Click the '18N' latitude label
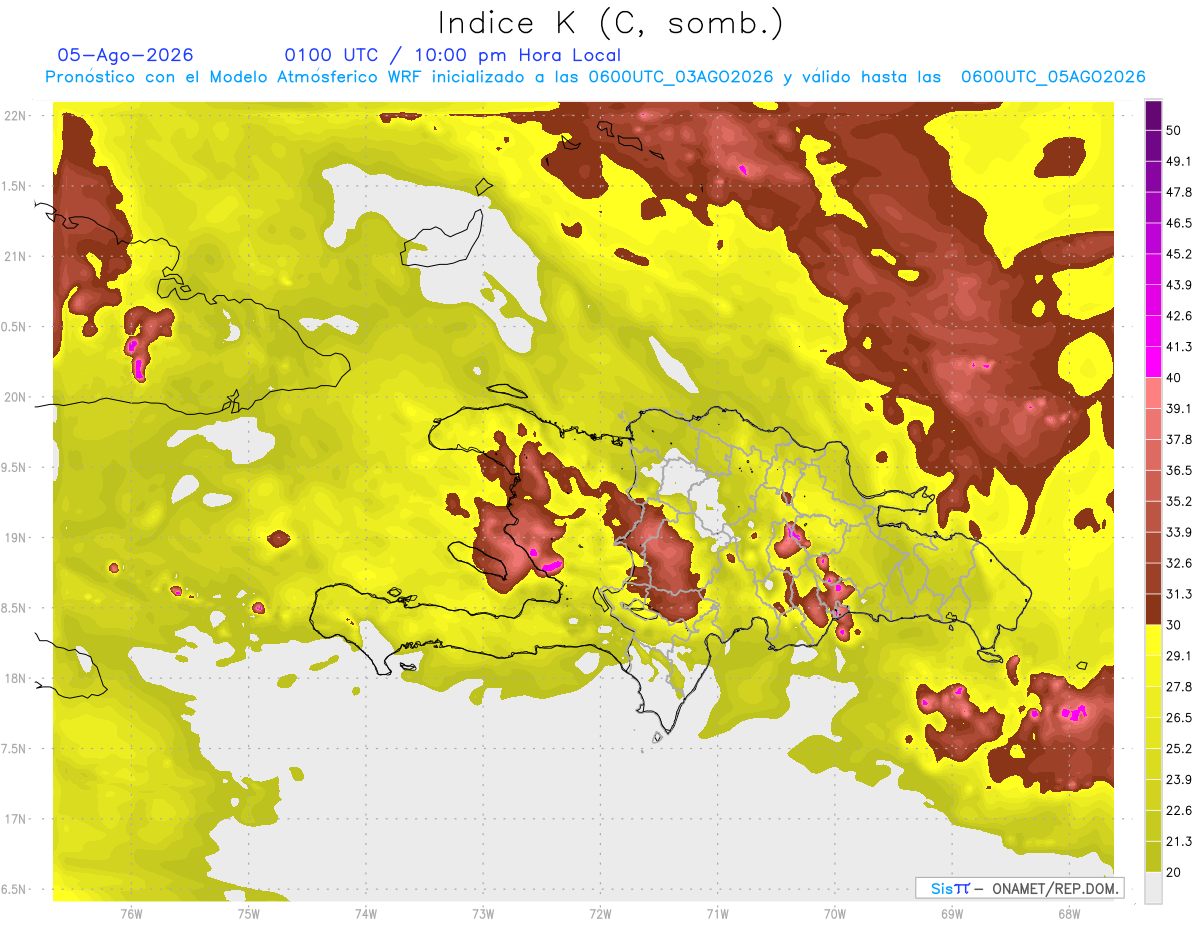1200x927 pixels. [17, 678]
